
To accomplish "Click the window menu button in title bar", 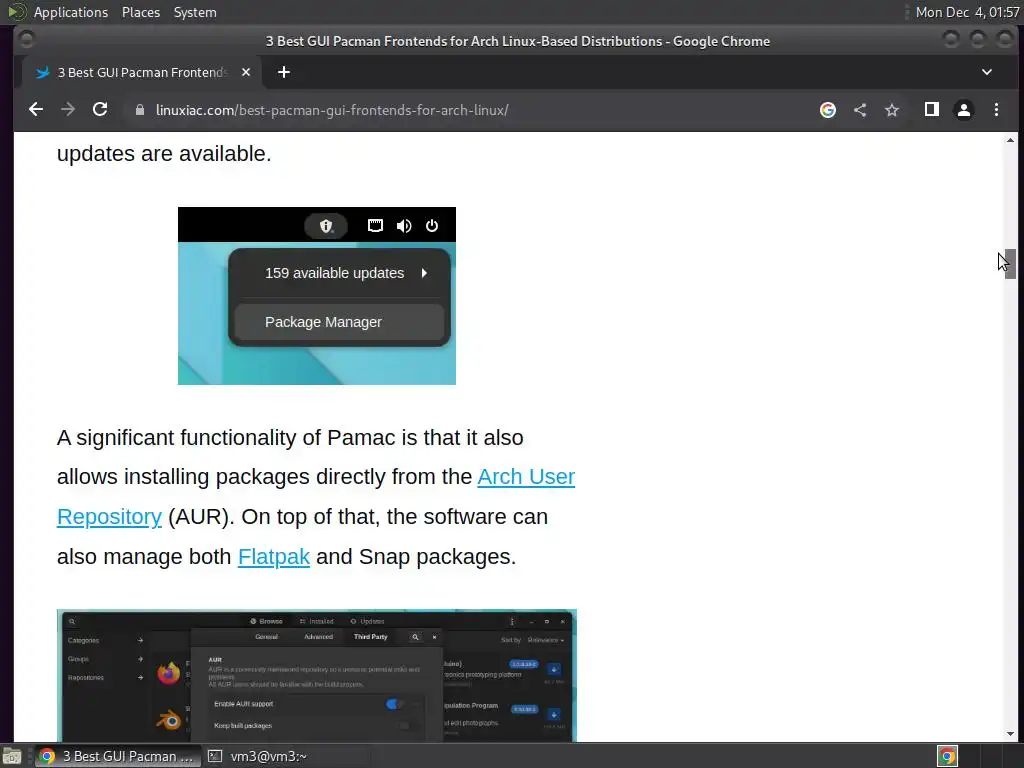I will [26, 40].
